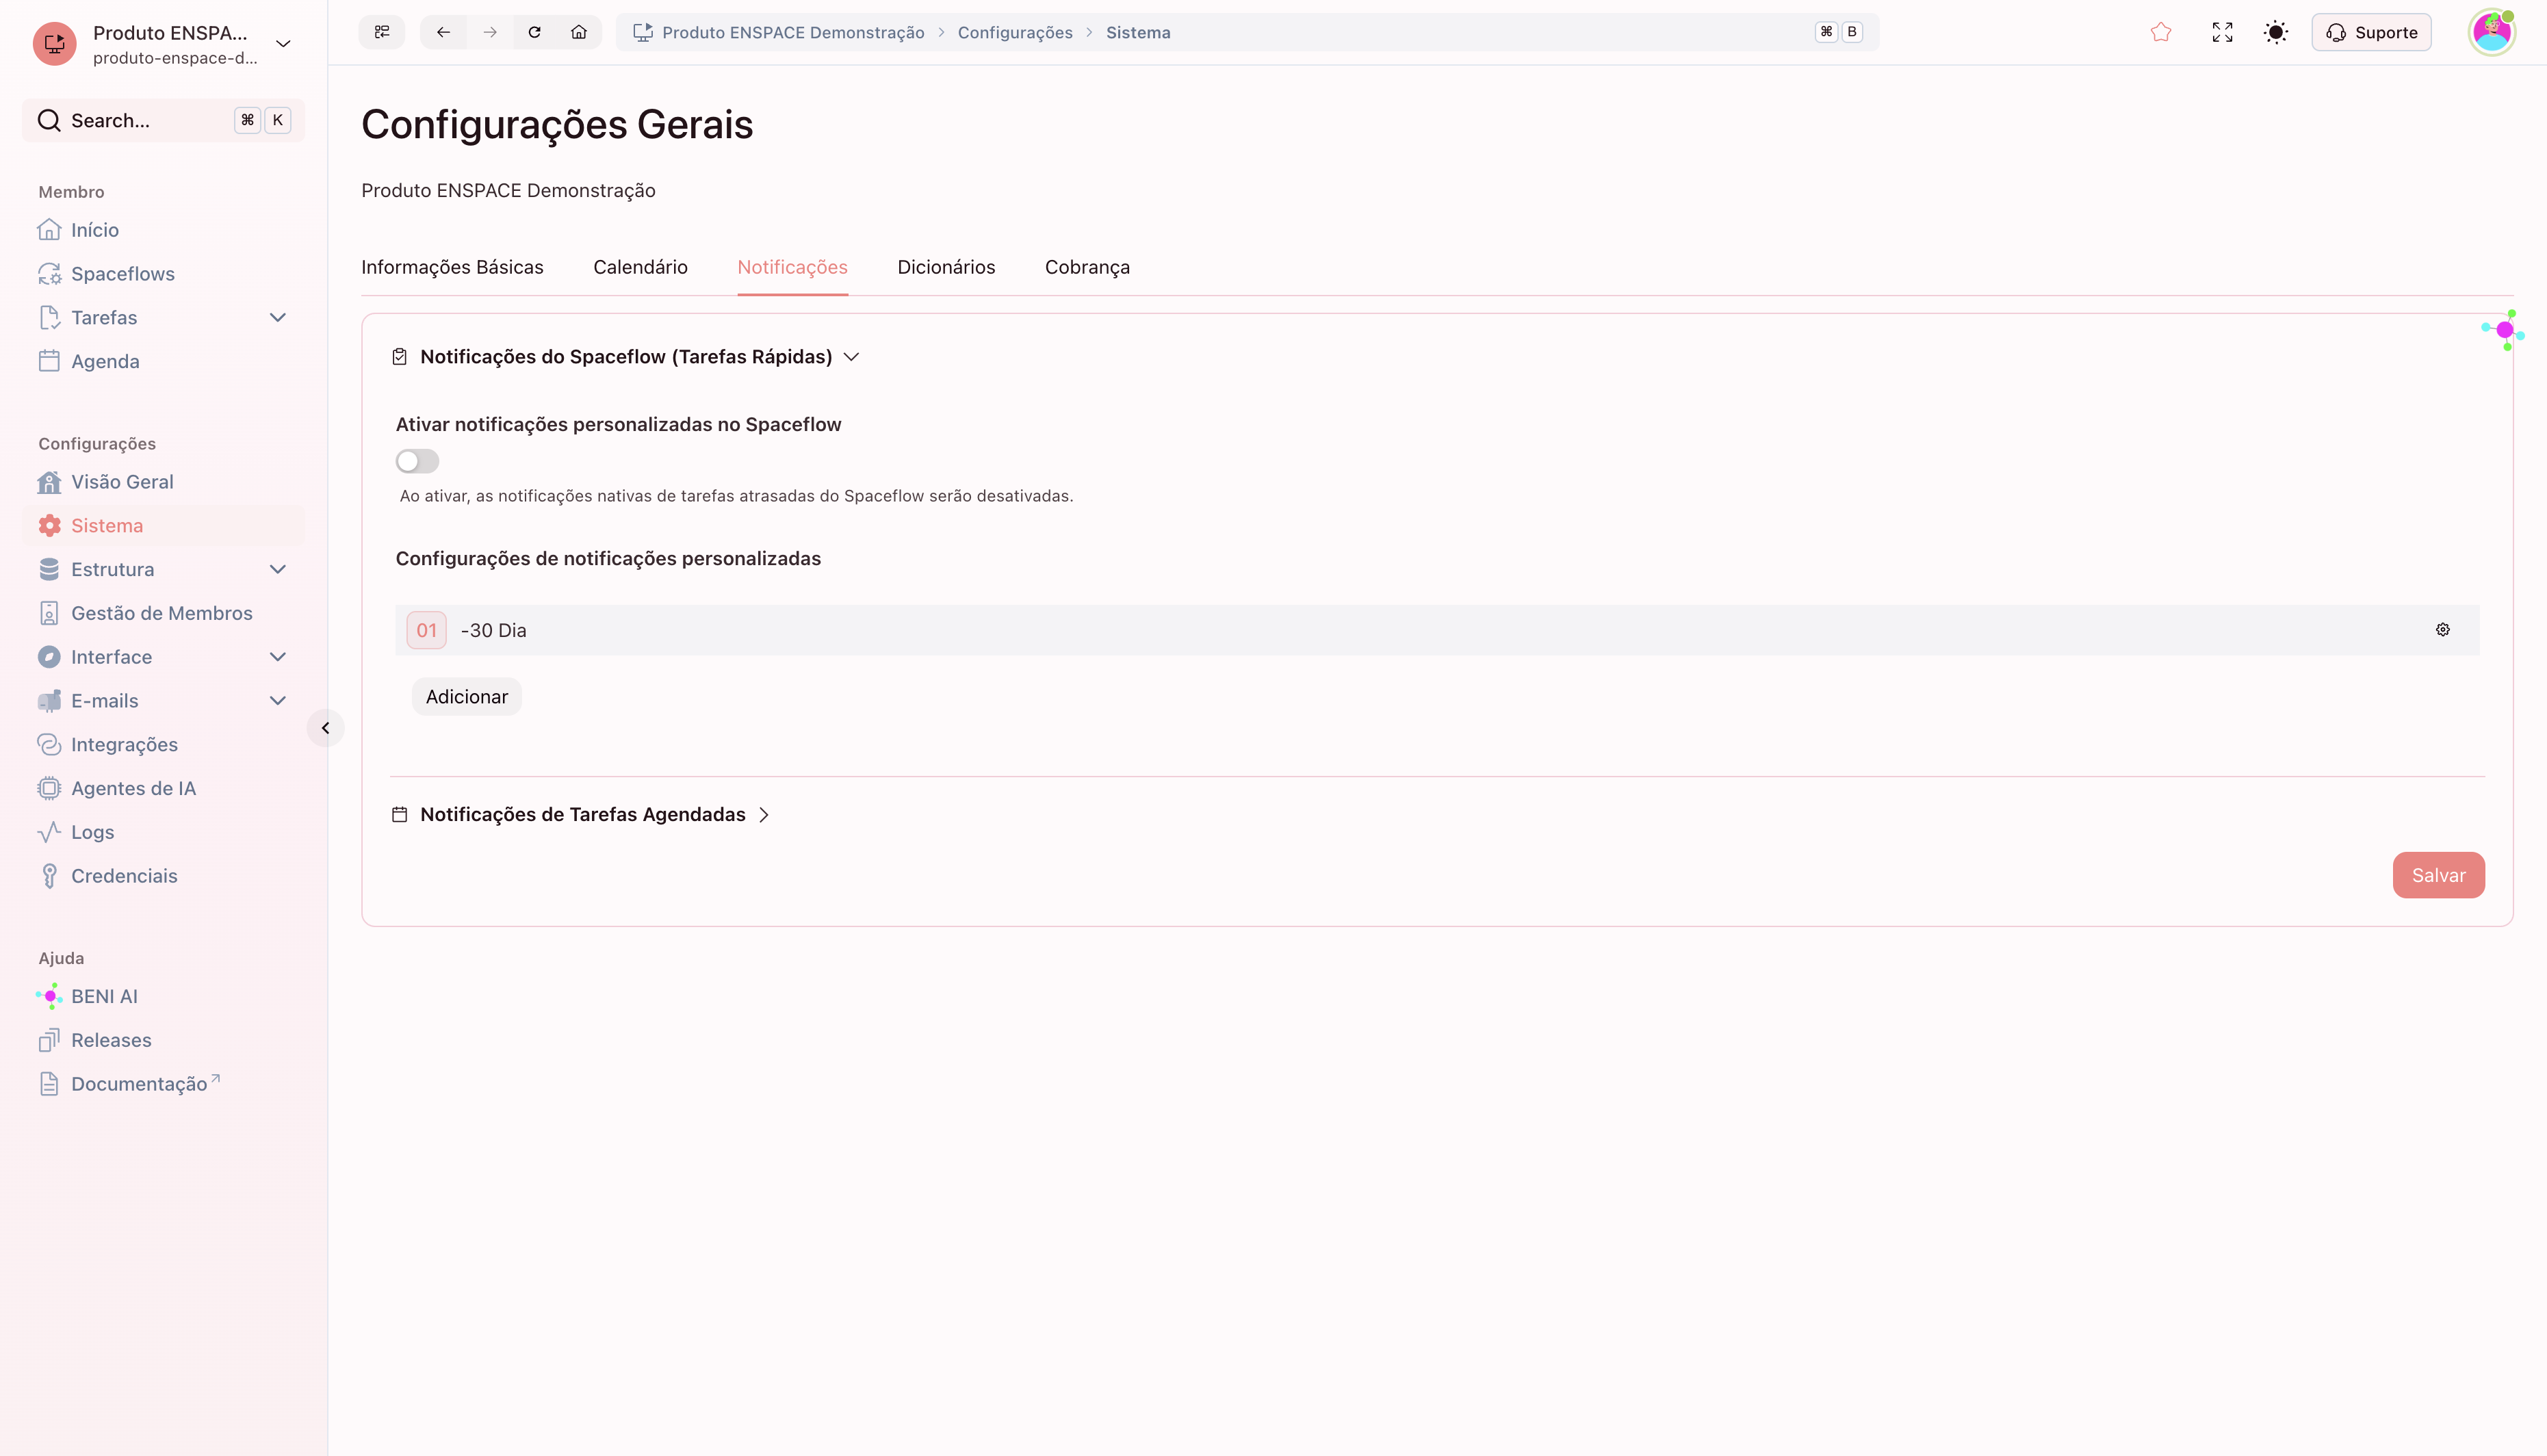Viewport: 2547px width, 1456px height.
Task: Expand the Interface sidebar submenu
Action: pyautogui.click(x=278, y=657)
